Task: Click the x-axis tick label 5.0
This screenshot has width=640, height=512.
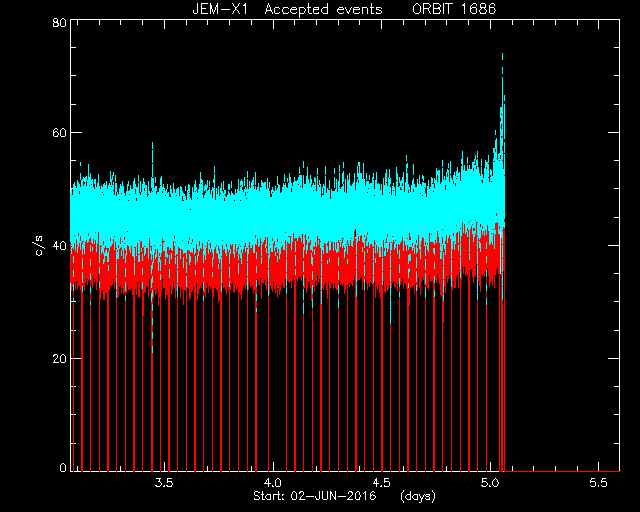Action: coord(490,483)
